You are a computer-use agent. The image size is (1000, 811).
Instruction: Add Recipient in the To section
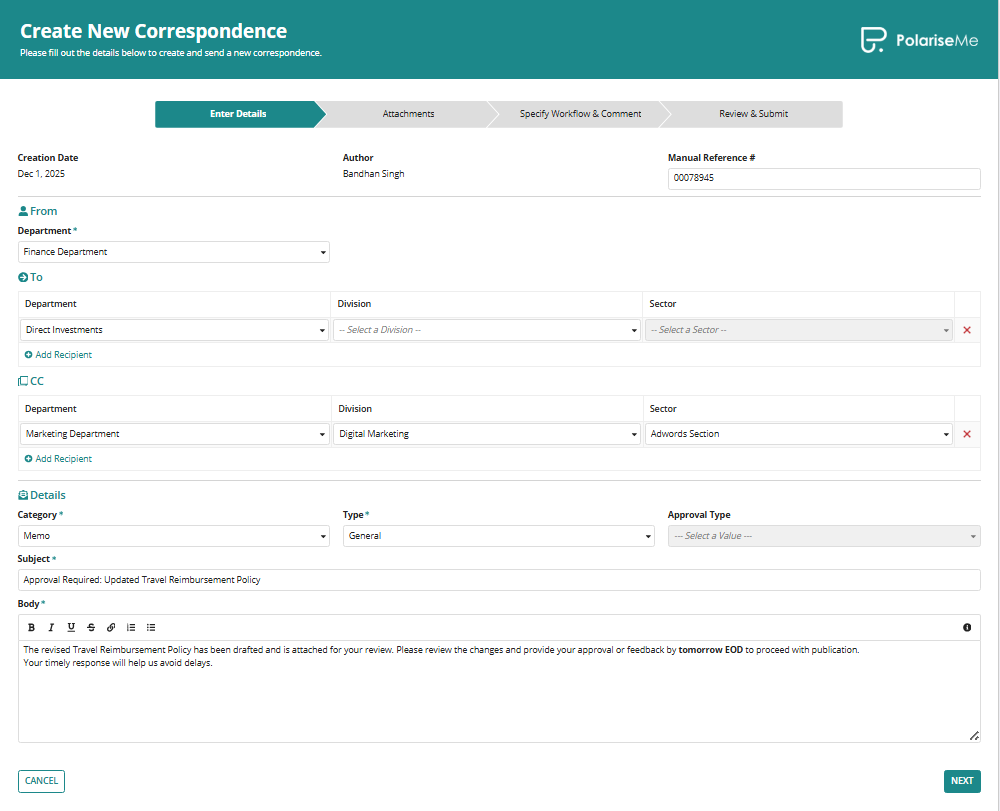tap(59, 355)
